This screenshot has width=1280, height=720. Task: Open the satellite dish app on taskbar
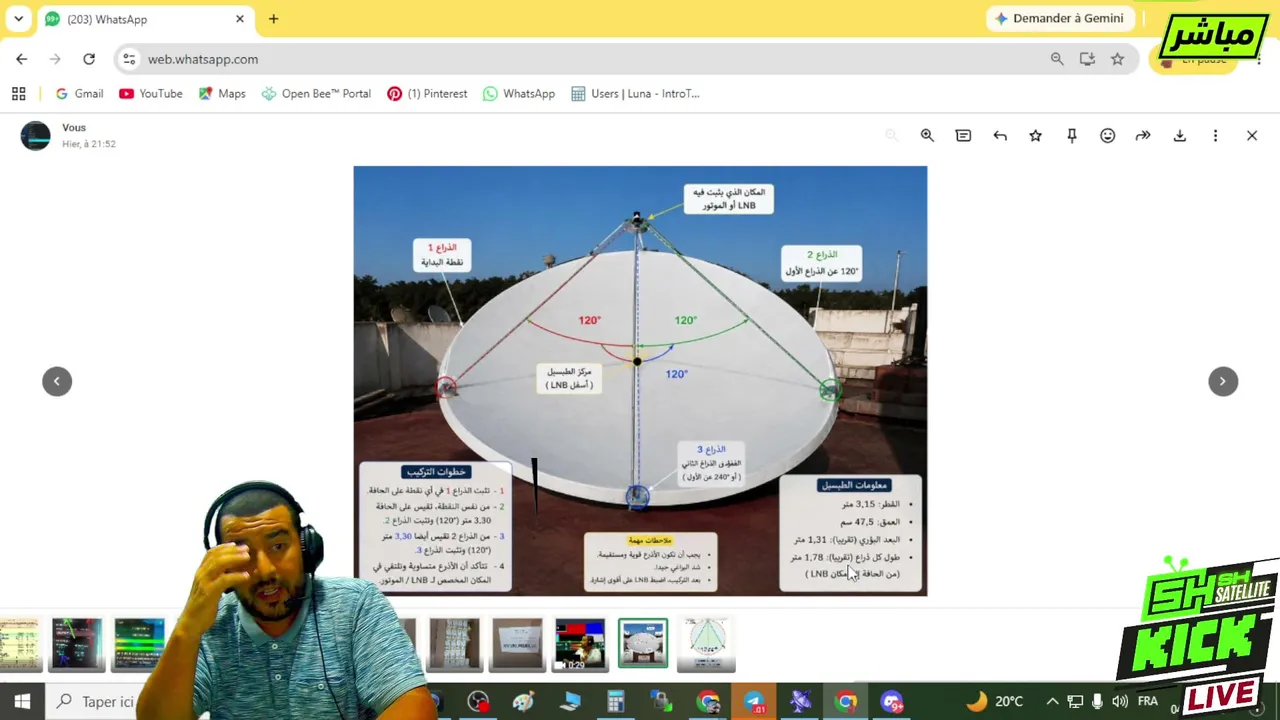[800, 702]
